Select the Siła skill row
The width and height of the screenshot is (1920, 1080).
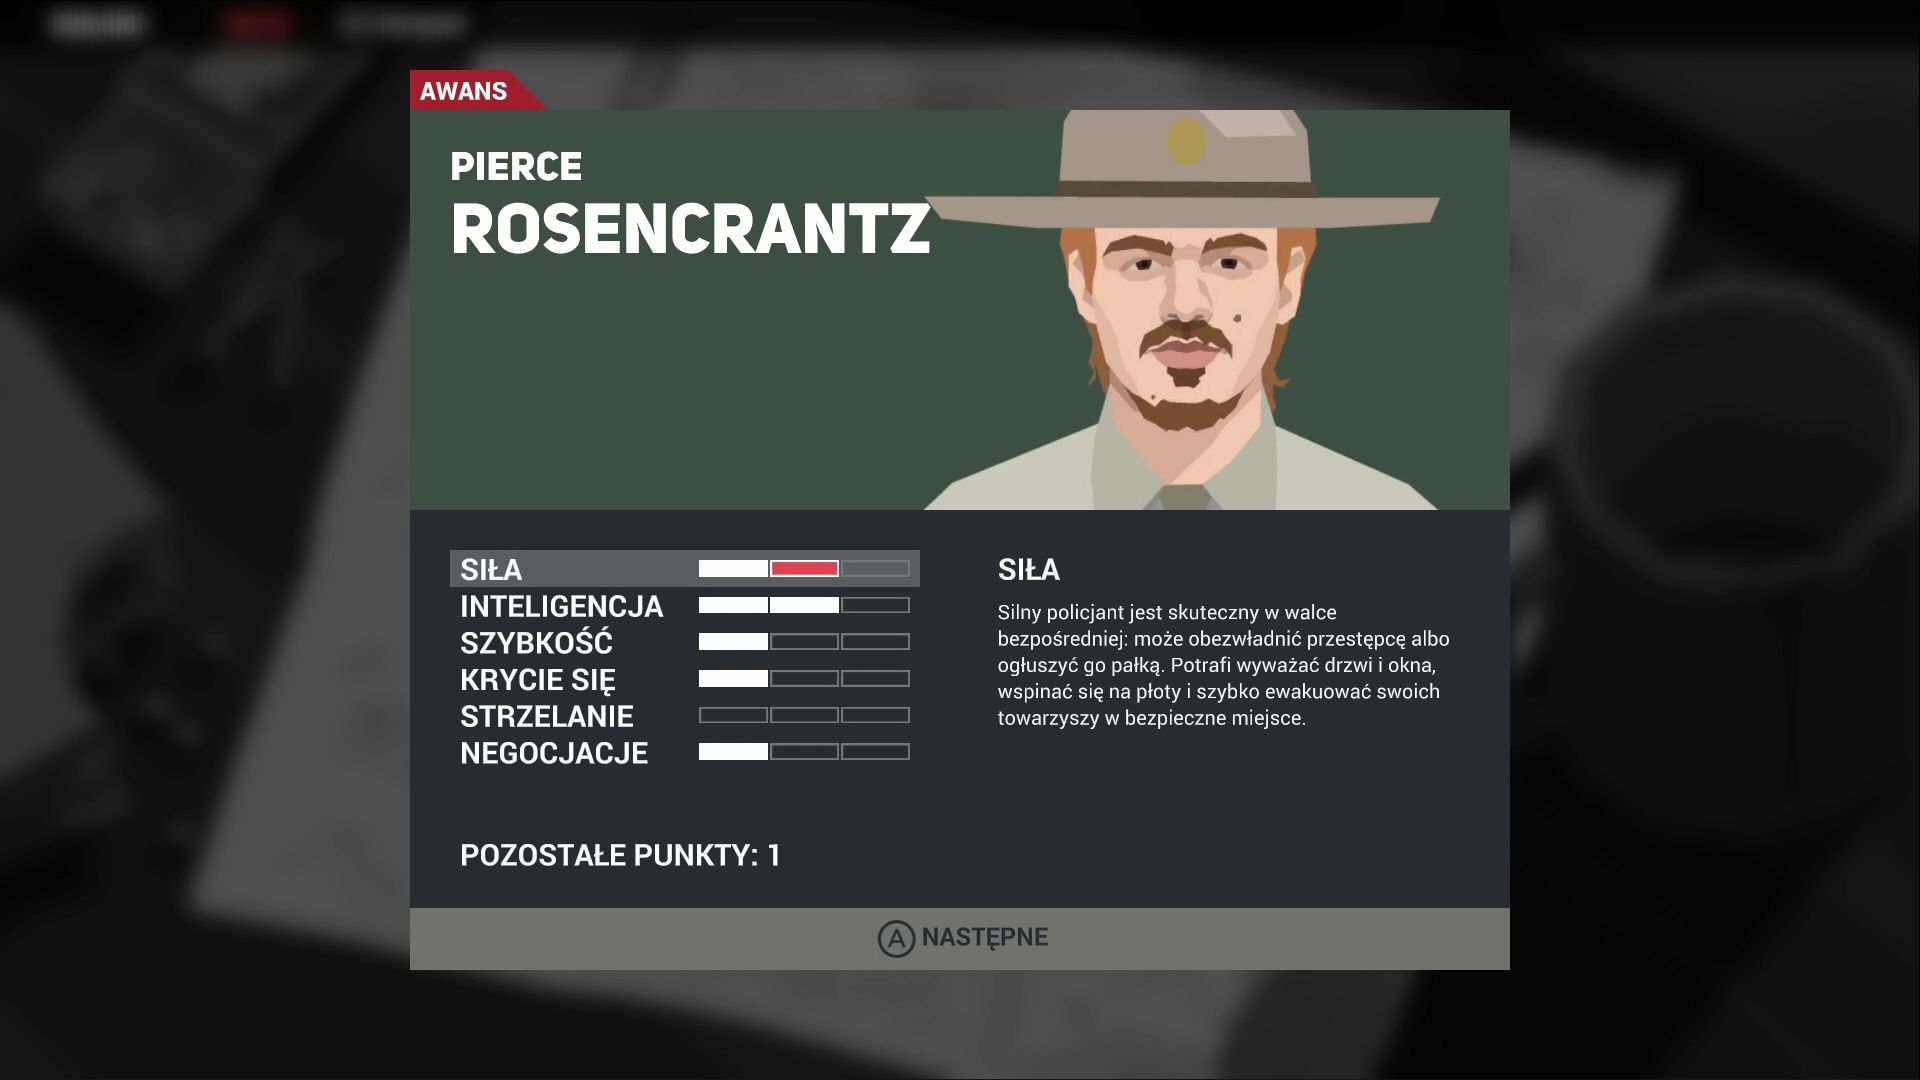click(x=492, y=569)
